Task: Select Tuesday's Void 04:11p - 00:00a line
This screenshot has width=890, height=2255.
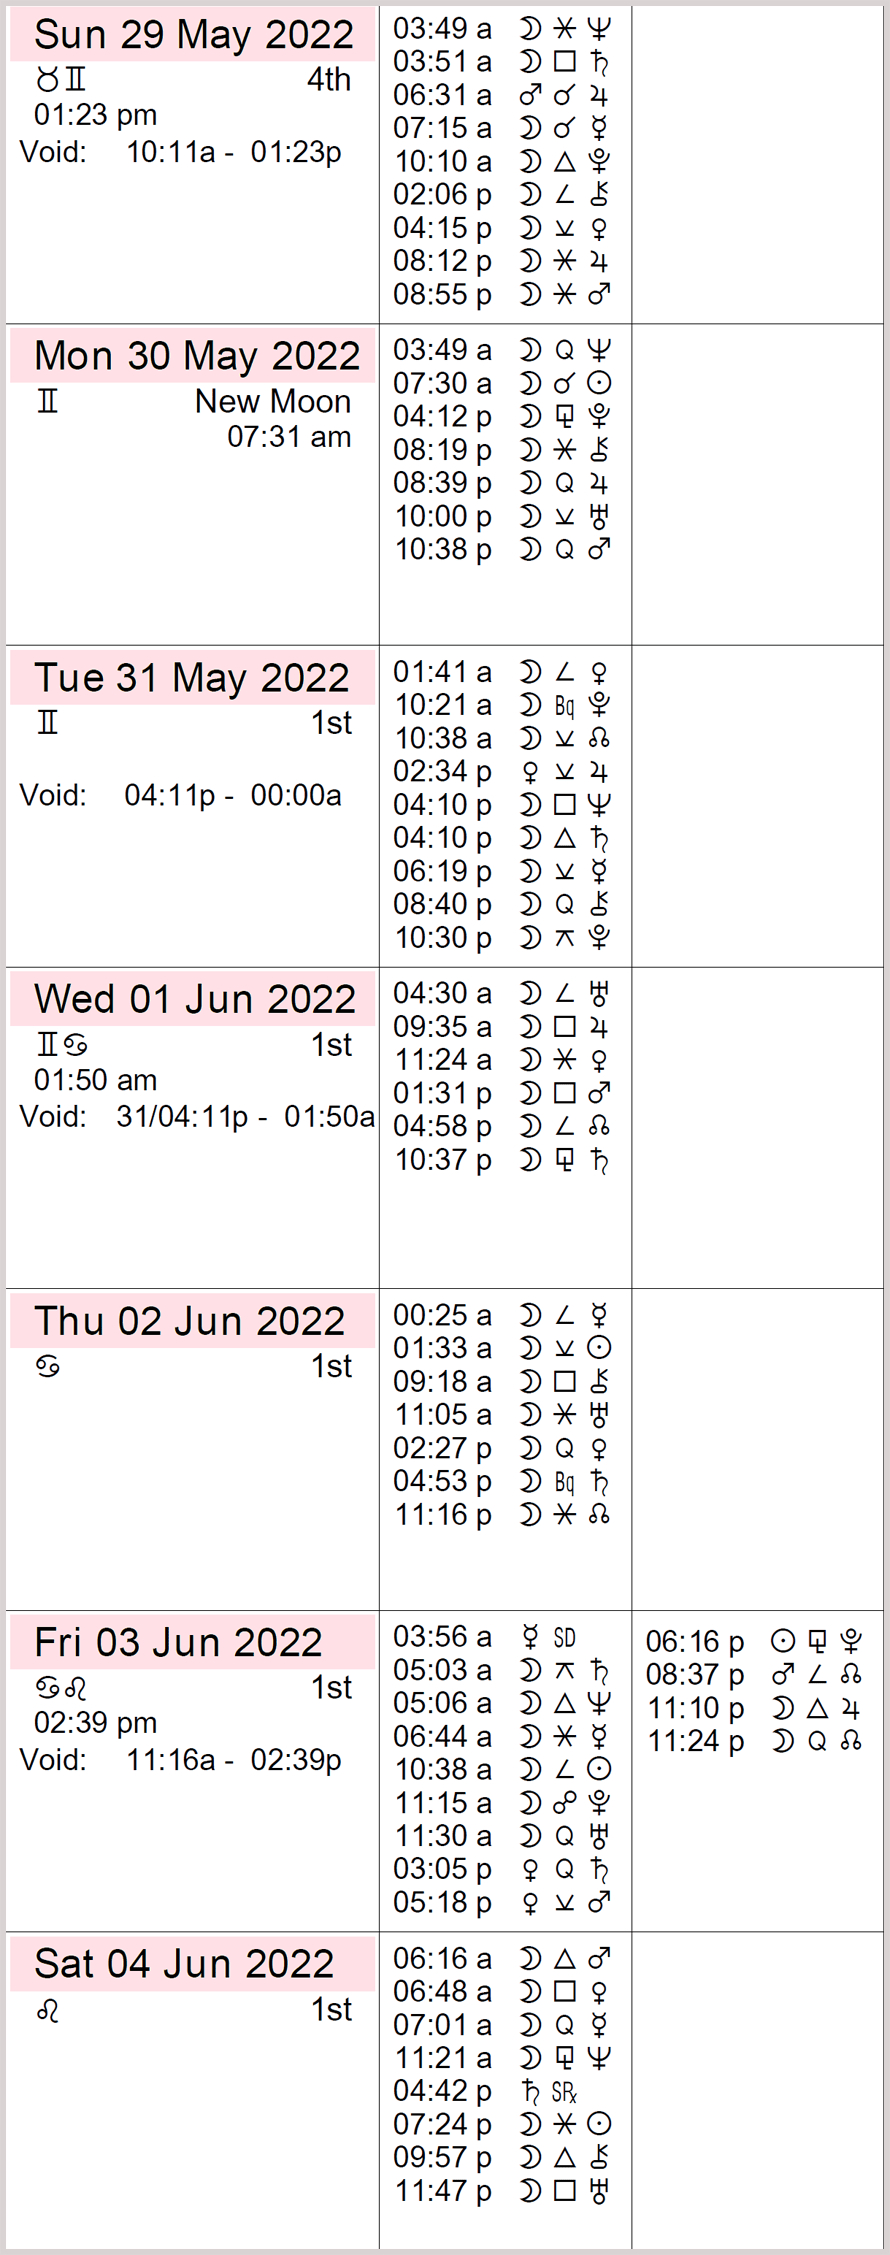Action: coord(181,795)
